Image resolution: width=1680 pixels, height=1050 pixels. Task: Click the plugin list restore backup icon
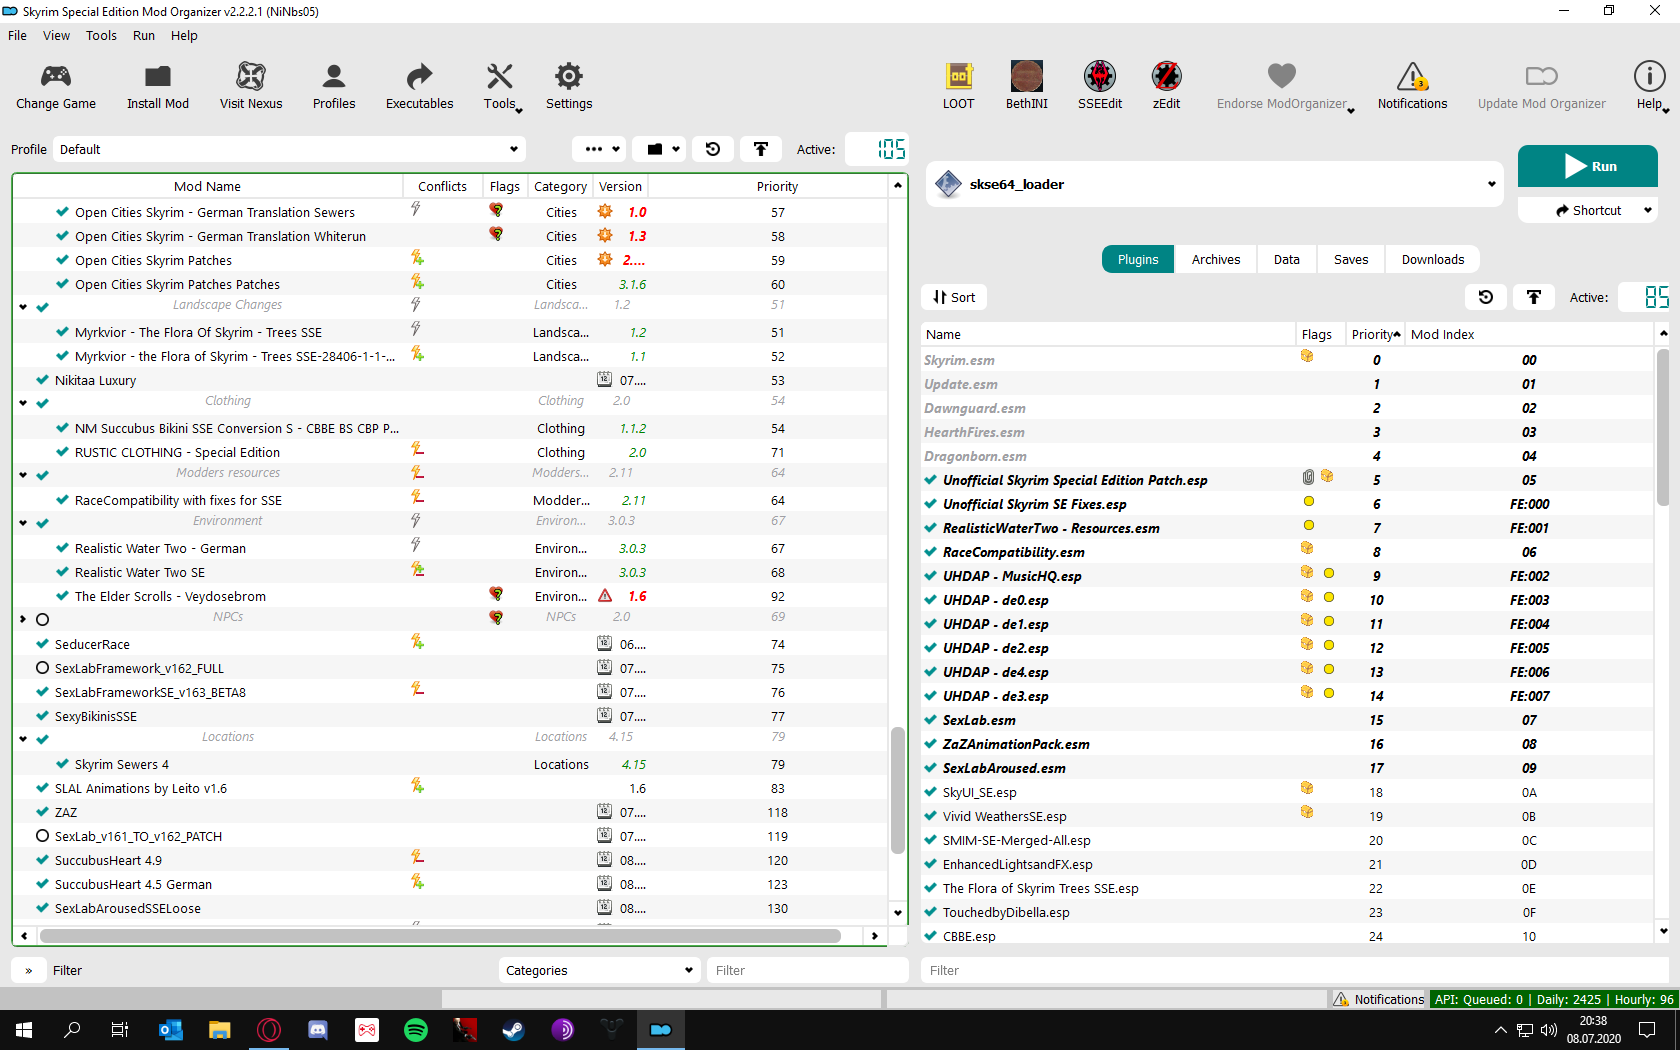[x=1486, y=297]
